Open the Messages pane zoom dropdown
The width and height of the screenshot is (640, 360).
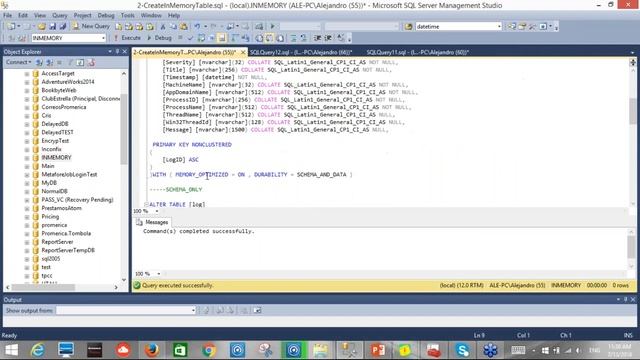(159, 274)
